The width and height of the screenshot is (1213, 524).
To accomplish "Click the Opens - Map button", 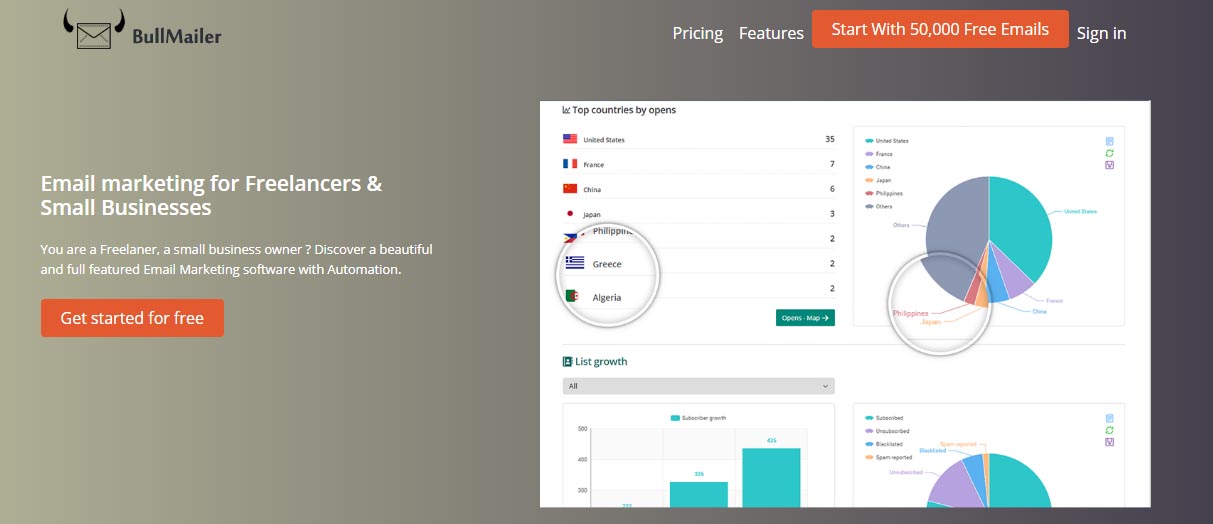I will pos(805,318).
